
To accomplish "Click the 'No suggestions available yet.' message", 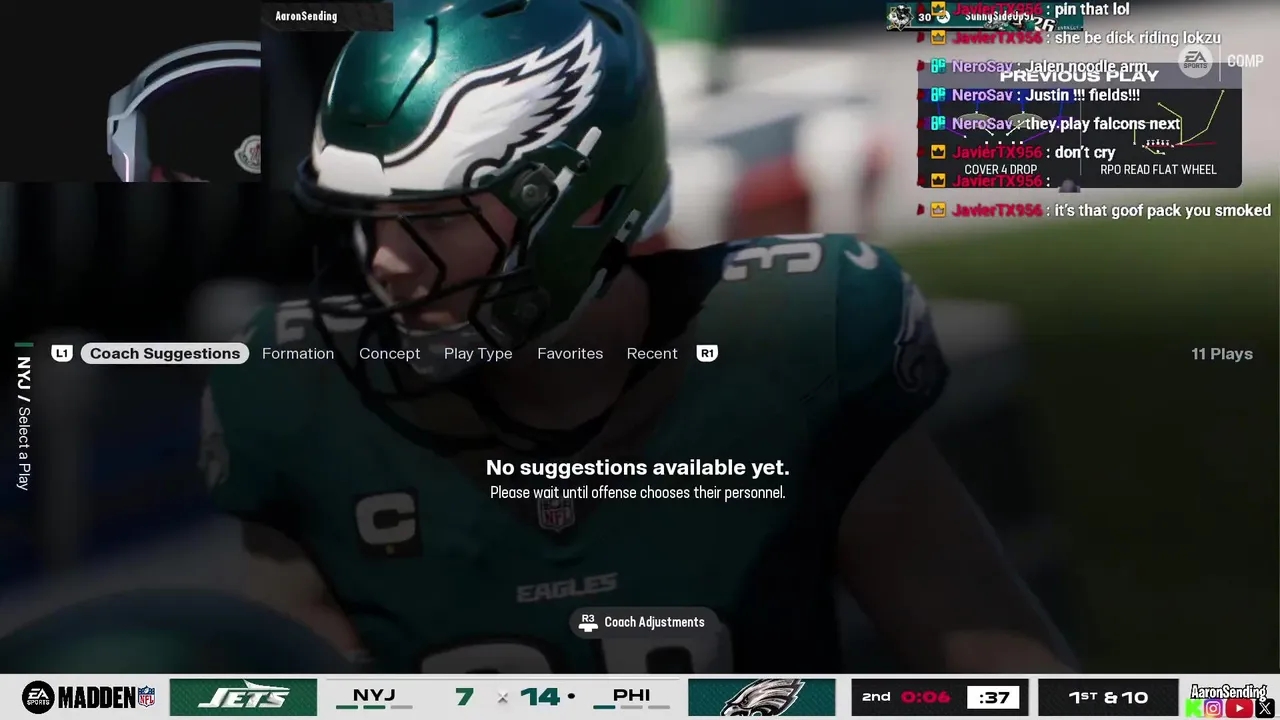I will [638, 467].
